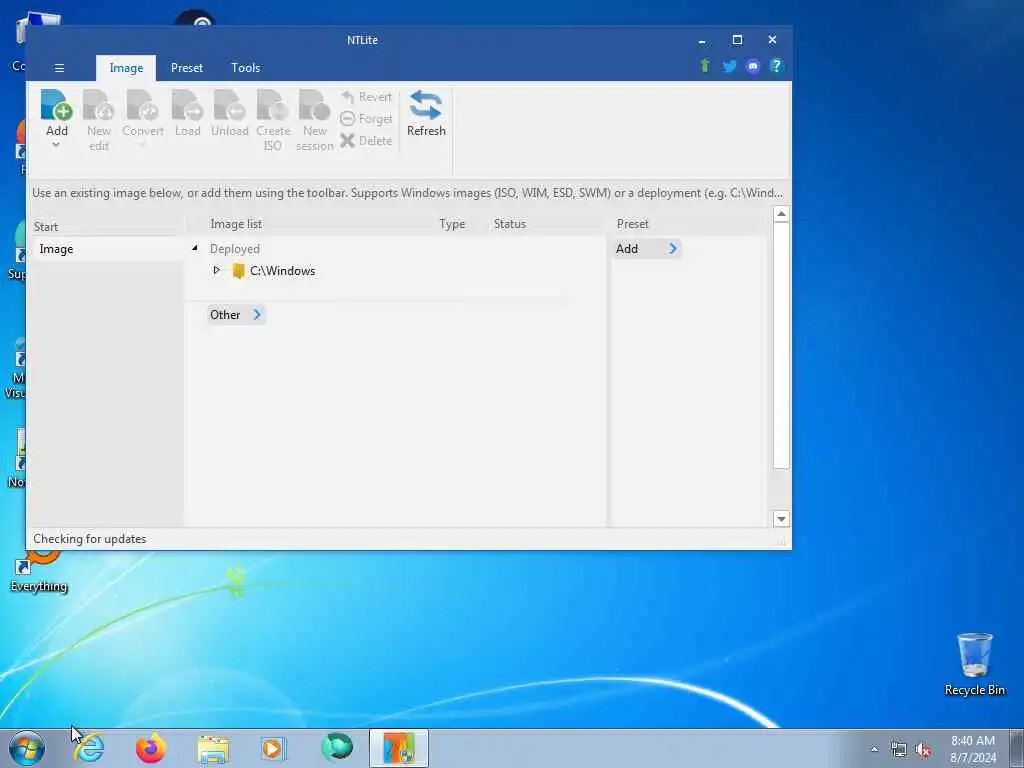The width and height of the screenshot is (1024, 768).
Task: Click the New edit toolbar icon
Action: [99, 121]
